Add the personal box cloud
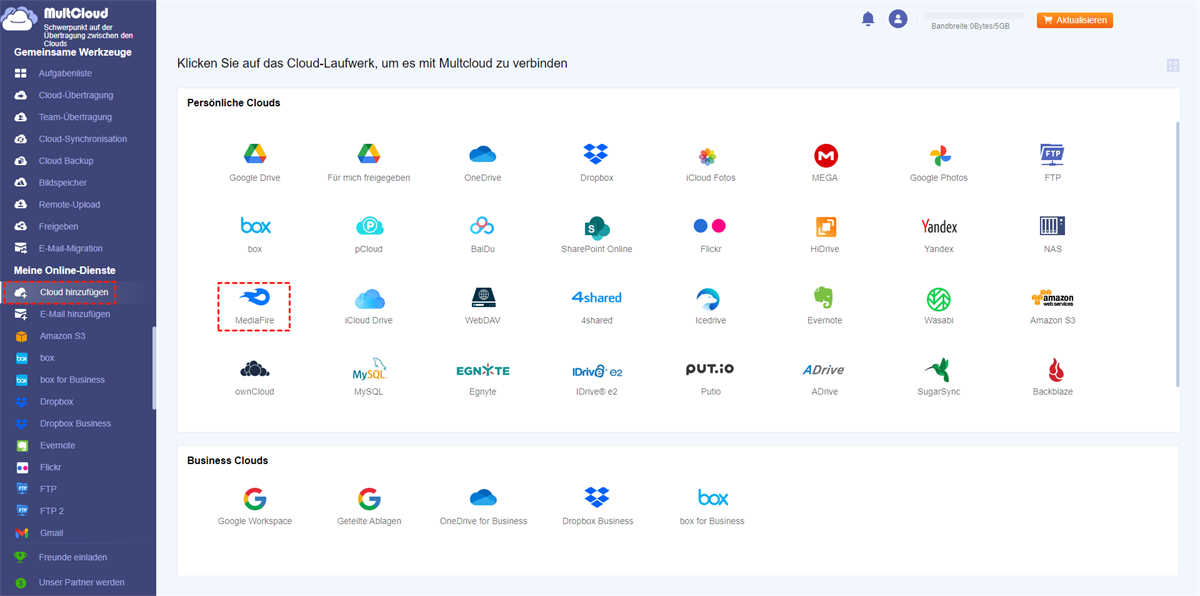This screenshot has height=596, width=1200. point(255,226)
